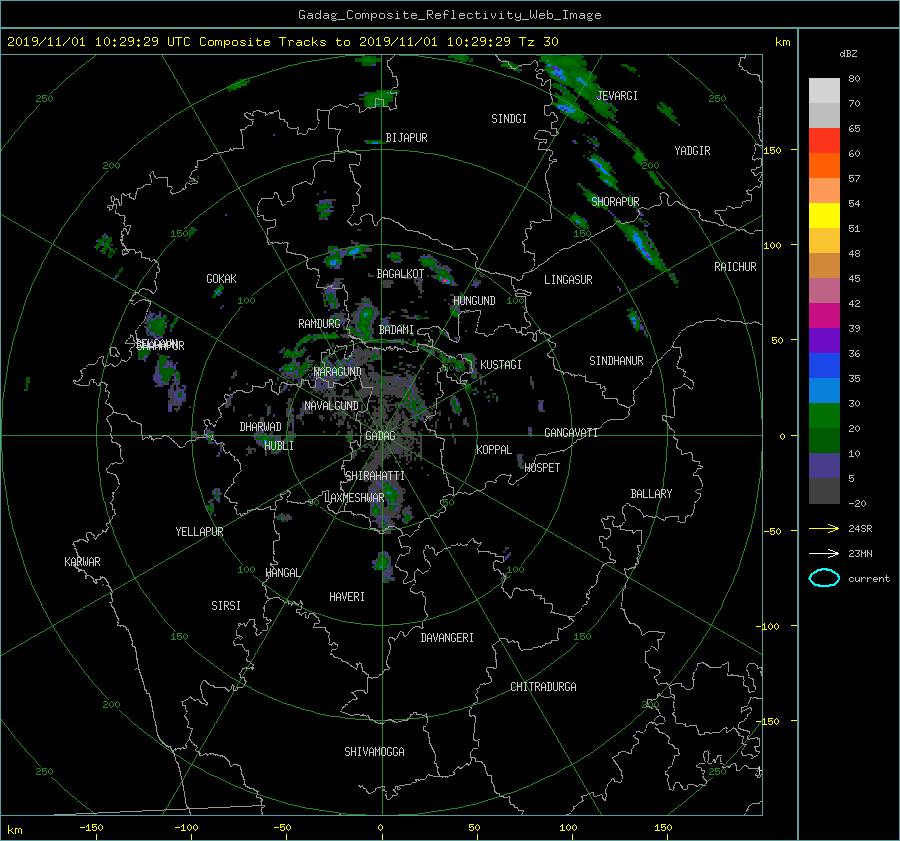
Task: Click the JEVARGI city label
Action: pyautogui.click(x=617, y=96)
